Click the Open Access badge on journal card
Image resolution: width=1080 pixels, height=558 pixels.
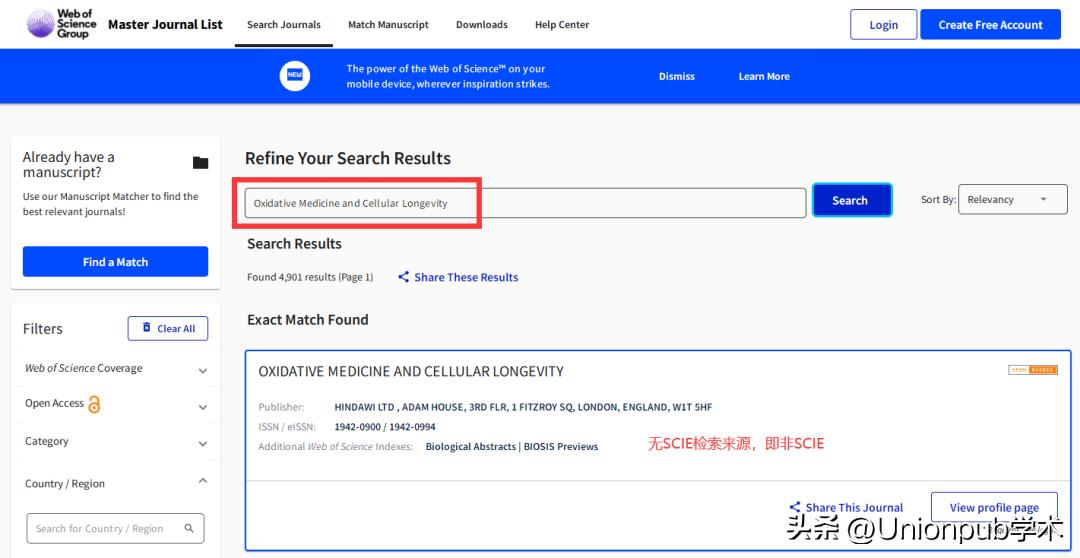[x=1032, y=370]
